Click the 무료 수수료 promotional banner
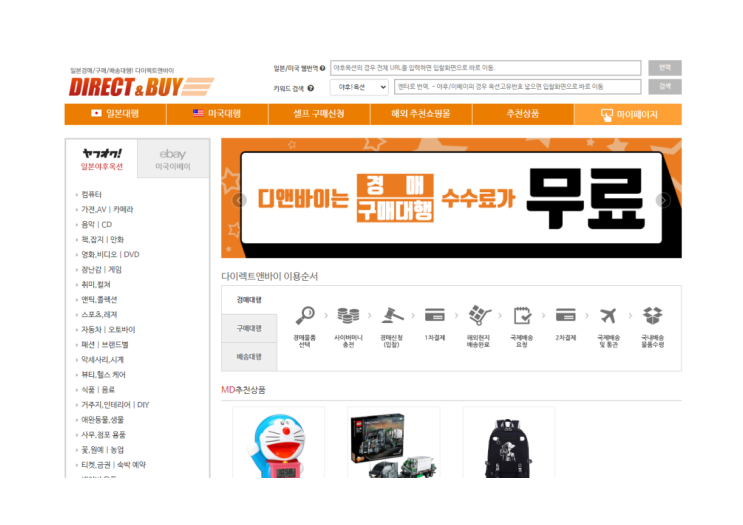743x525 pixels. [x=452, y=198]
